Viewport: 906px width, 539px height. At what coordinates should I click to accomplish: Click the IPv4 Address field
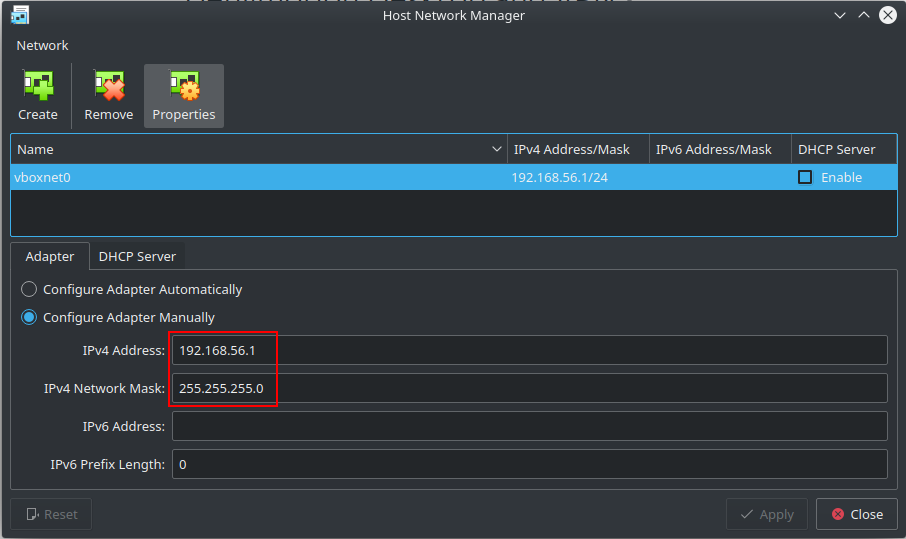click(529, 350)
